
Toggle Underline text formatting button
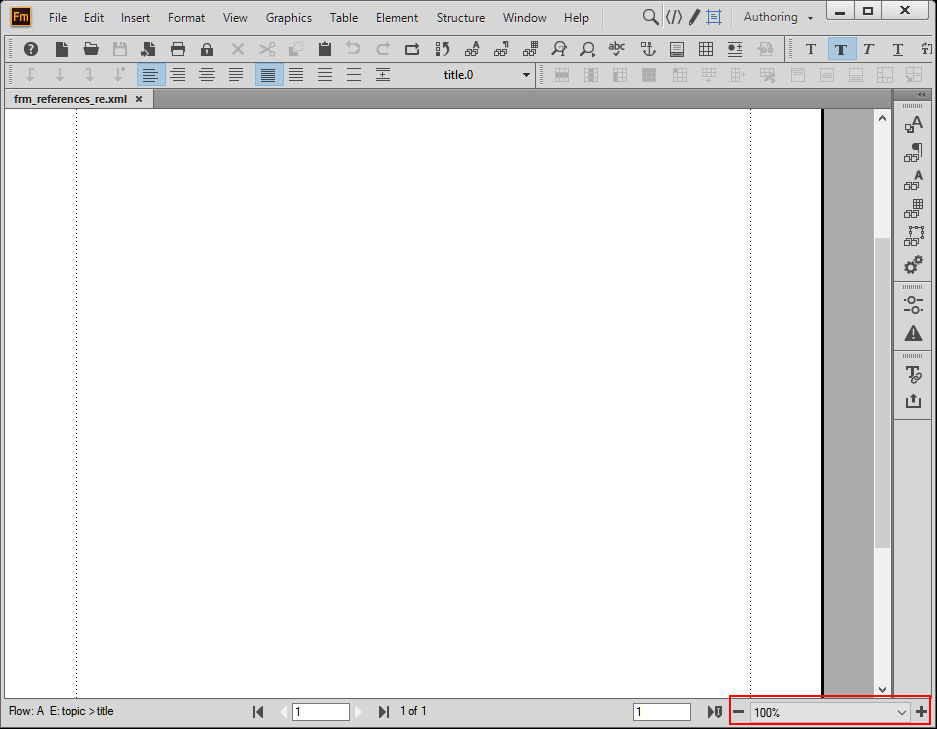point(898,49)
